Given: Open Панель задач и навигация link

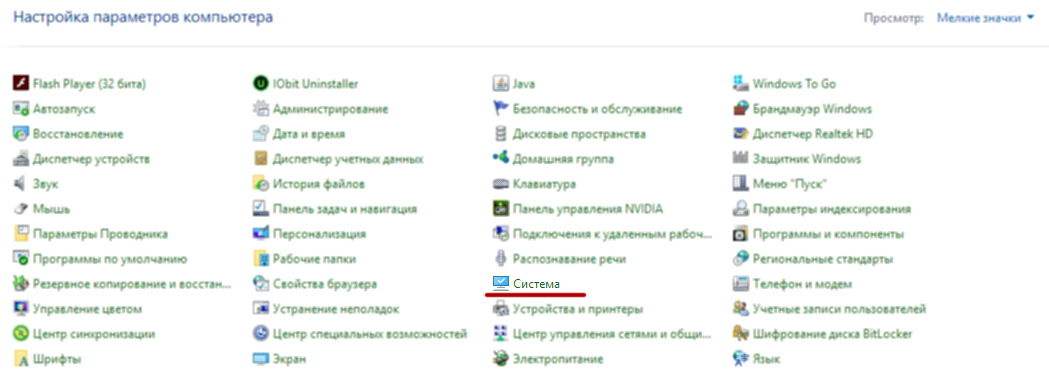Looking at the screenshot, I should point(345,210).
